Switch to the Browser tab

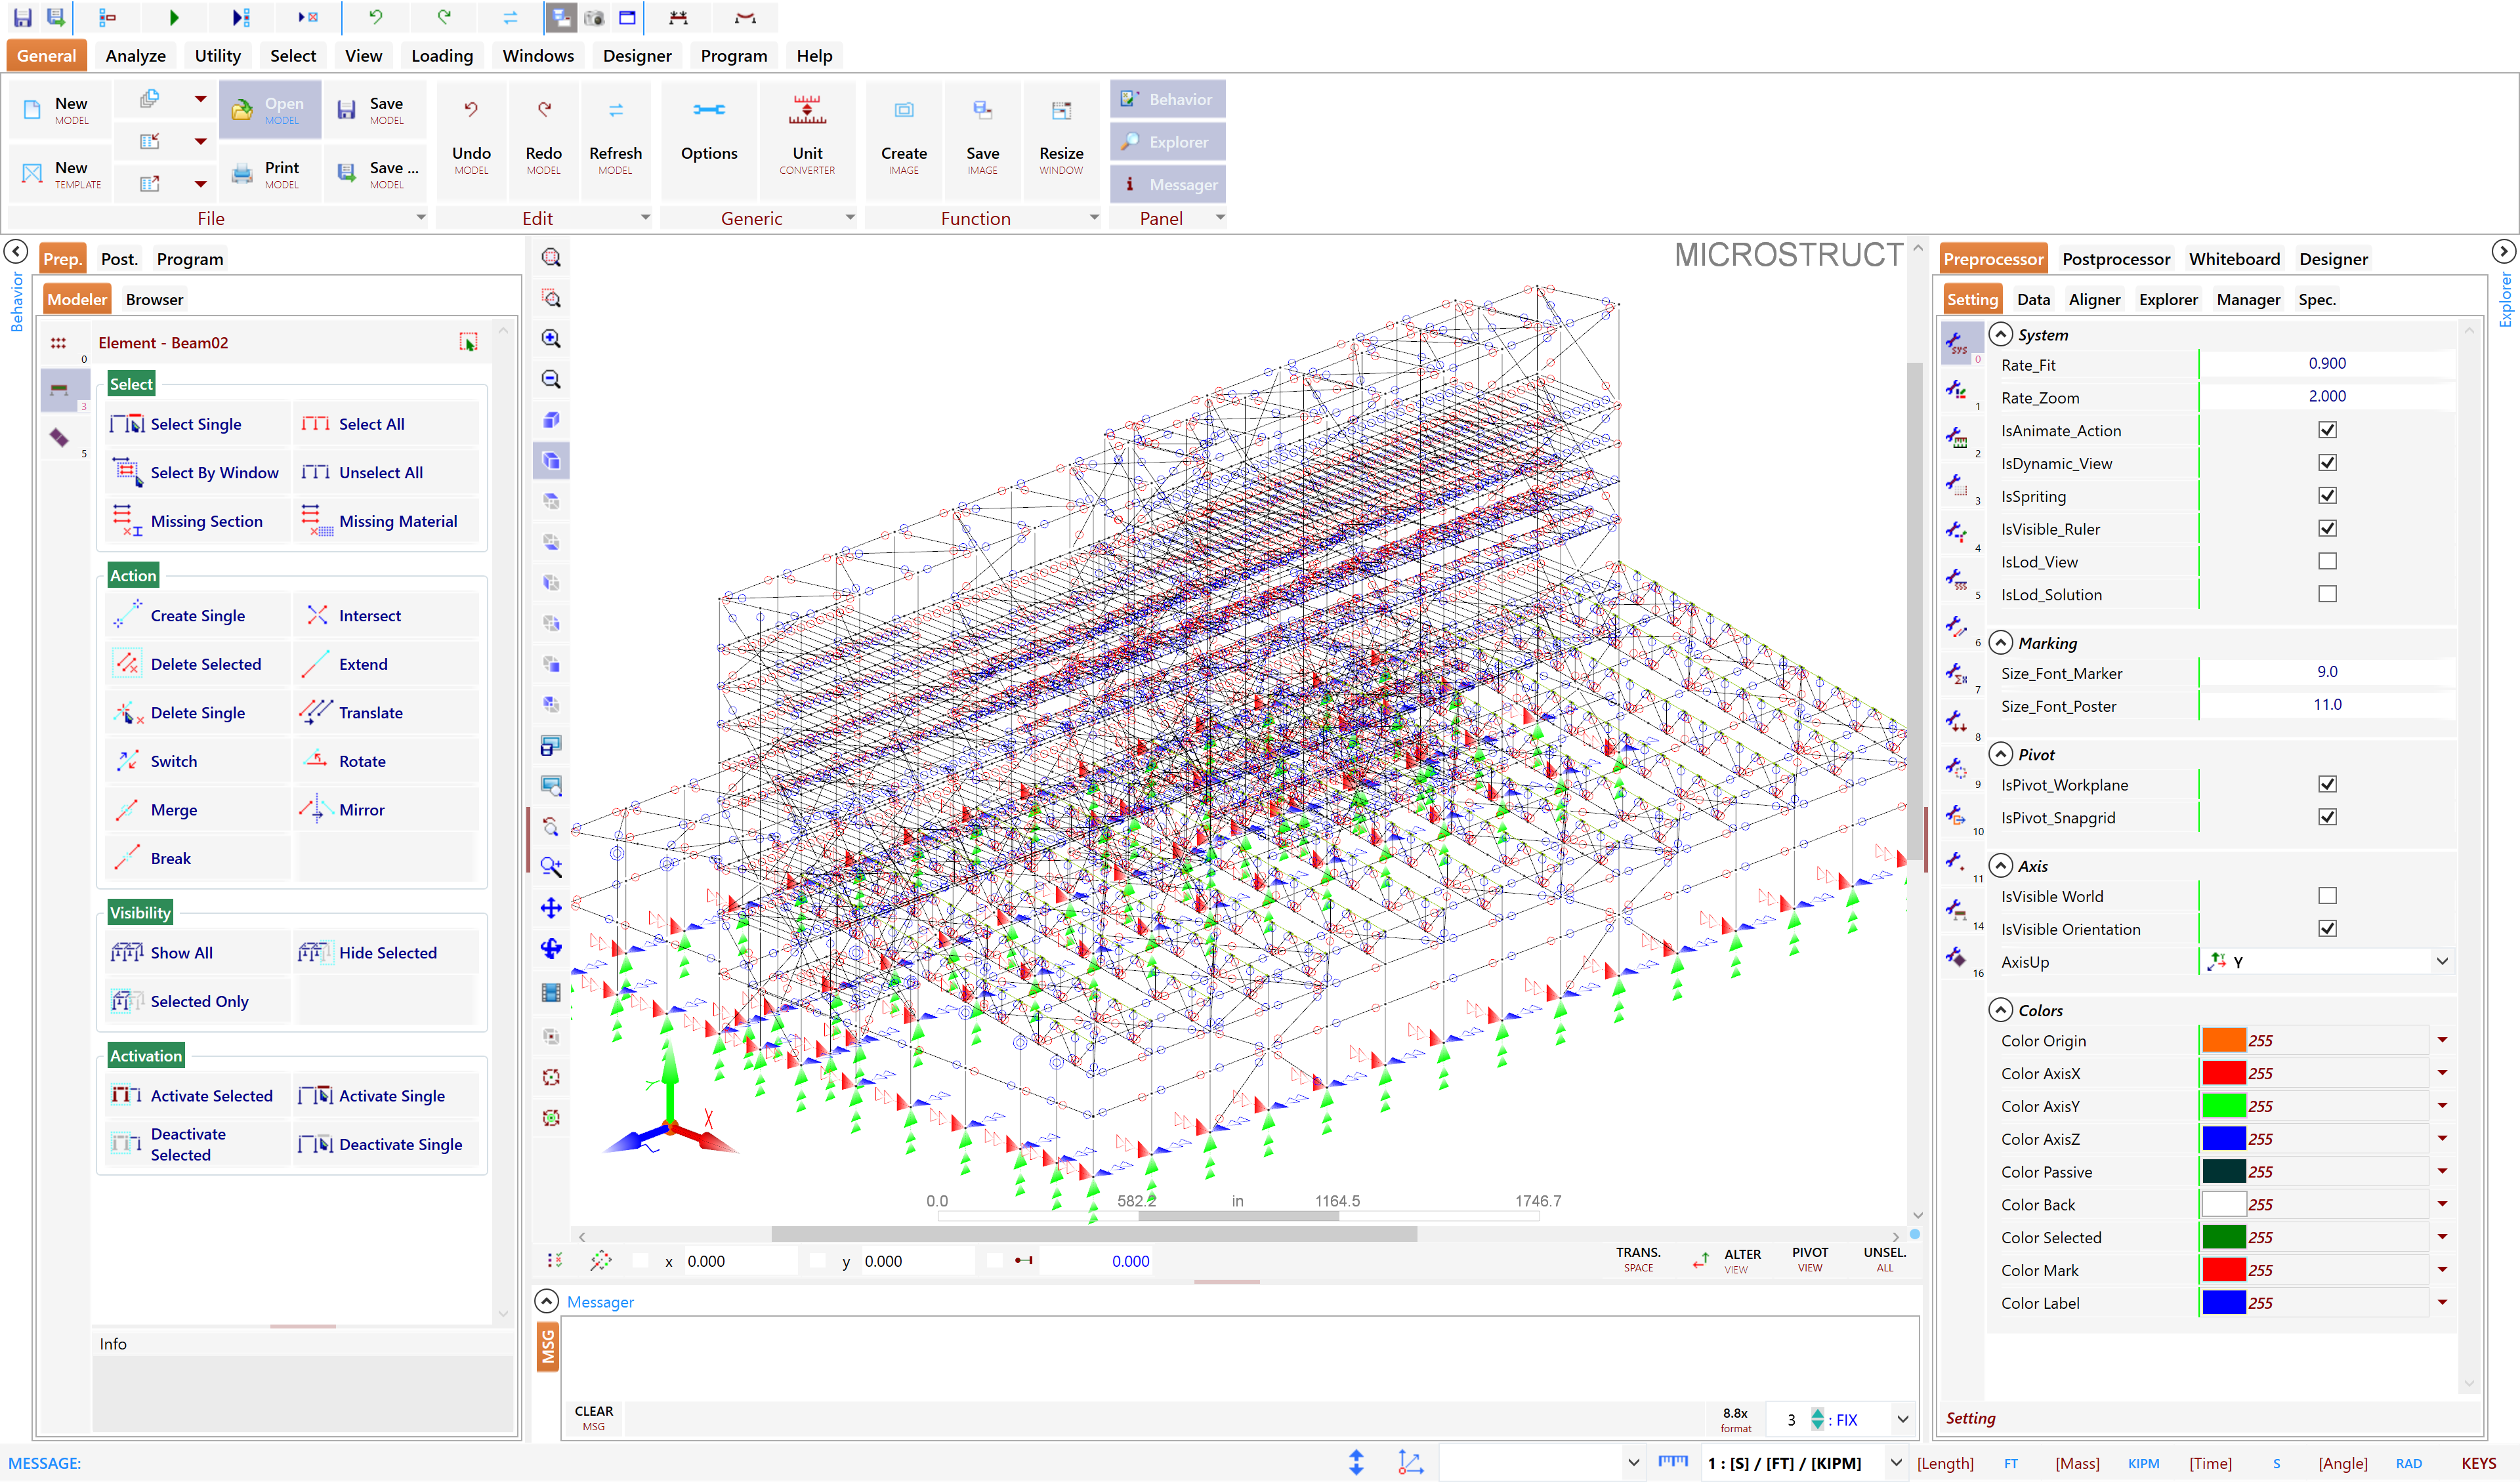point(154,299)
